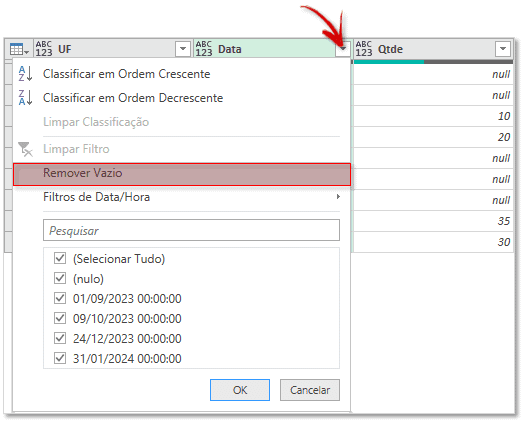Select Remover Vazio menu option

[182, 174]
